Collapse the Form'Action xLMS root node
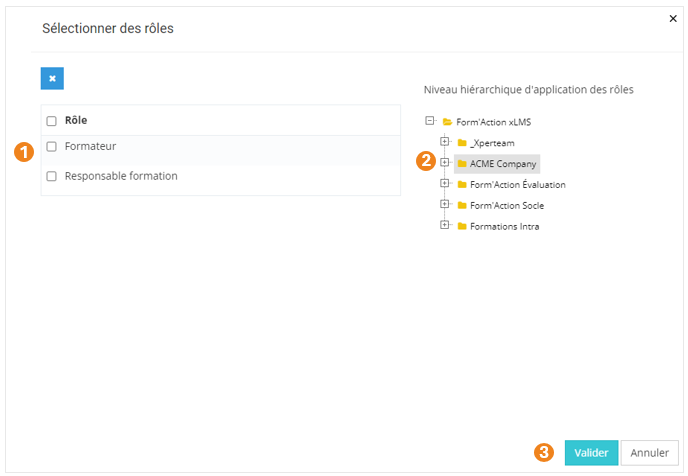Image resolution: width=688 pixels, height=476 pixels. tap(430, 120)
